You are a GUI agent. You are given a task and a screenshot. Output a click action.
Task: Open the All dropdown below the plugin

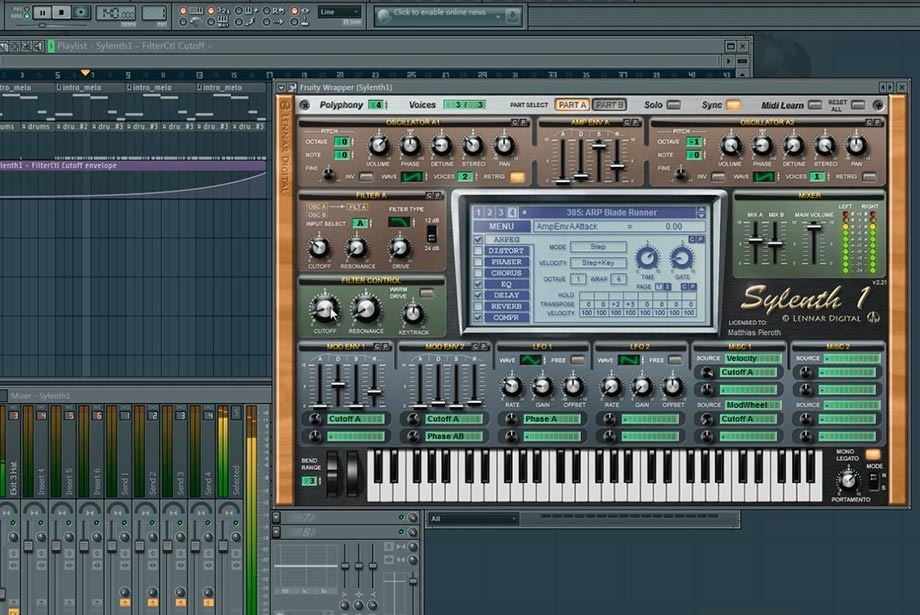(473, 519)
